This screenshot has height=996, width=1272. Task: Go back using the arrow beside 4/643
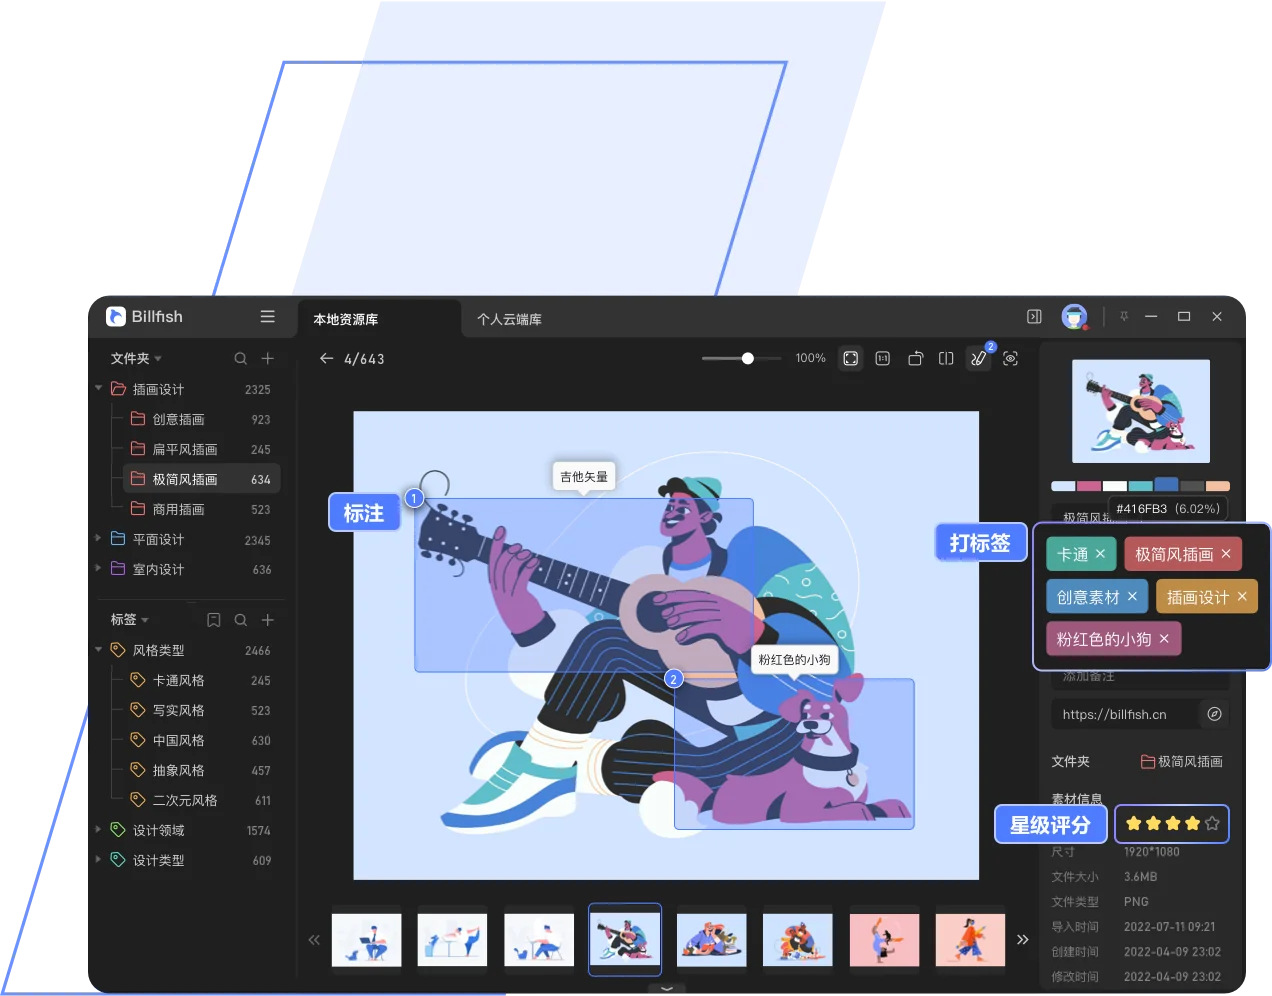click(326, 358)
